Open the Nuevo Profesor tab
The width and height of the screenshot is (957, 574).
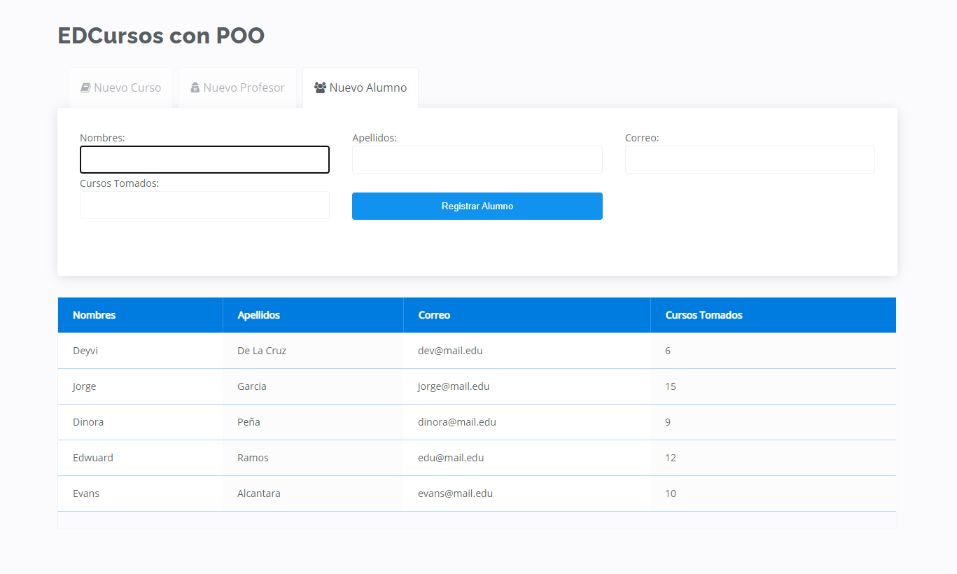click(237, 88)
